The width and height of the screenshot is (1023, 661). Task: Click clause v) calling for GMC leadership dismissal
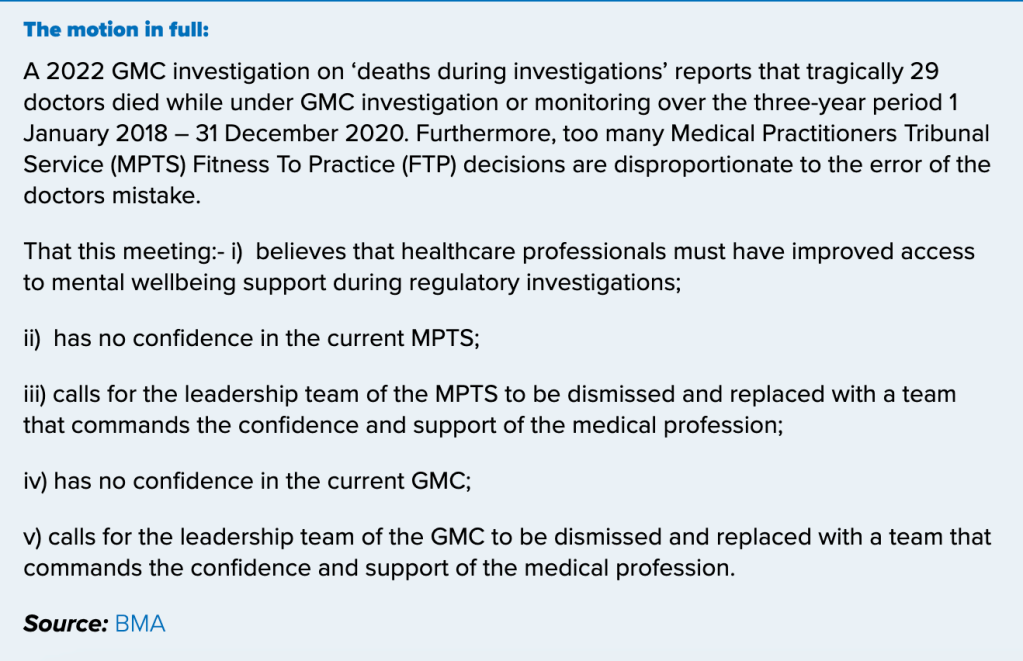(507, 552)
